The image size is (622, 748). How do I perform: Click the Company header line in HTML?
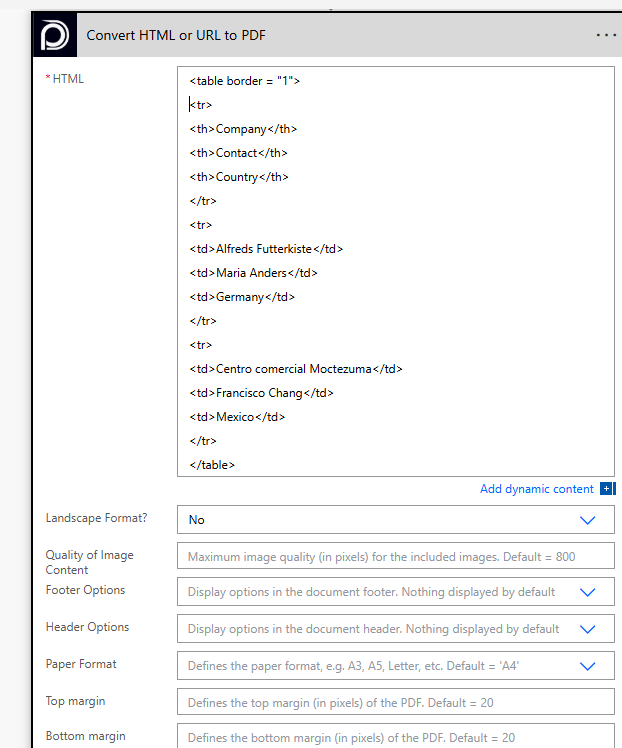pos(243,129)
